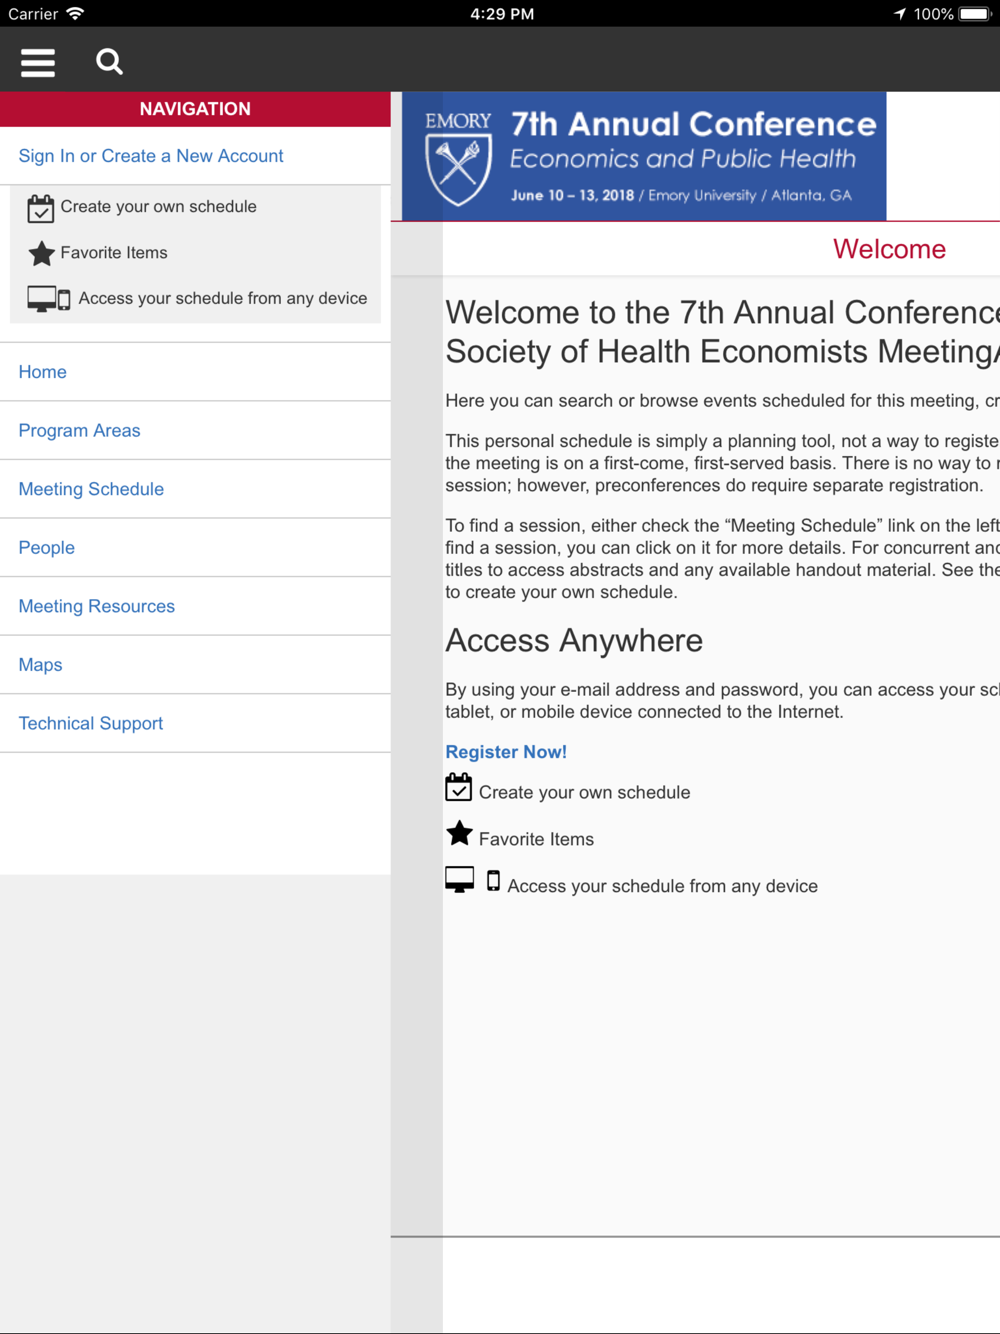
Task: Open Program Areas
Action: pos(195,431)
